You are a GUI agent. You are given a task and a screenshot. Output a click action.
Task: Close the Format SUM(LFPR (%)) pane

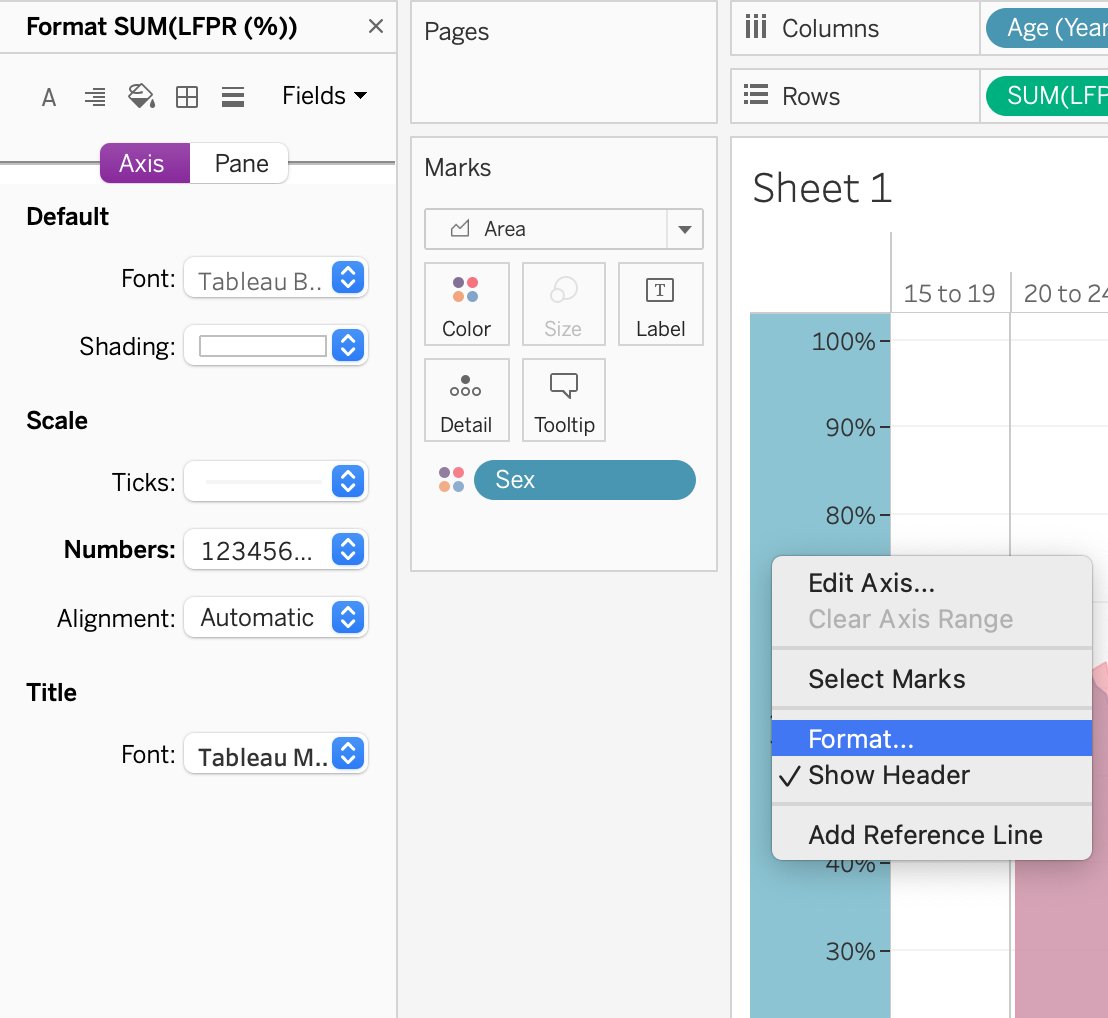[376, 27]
